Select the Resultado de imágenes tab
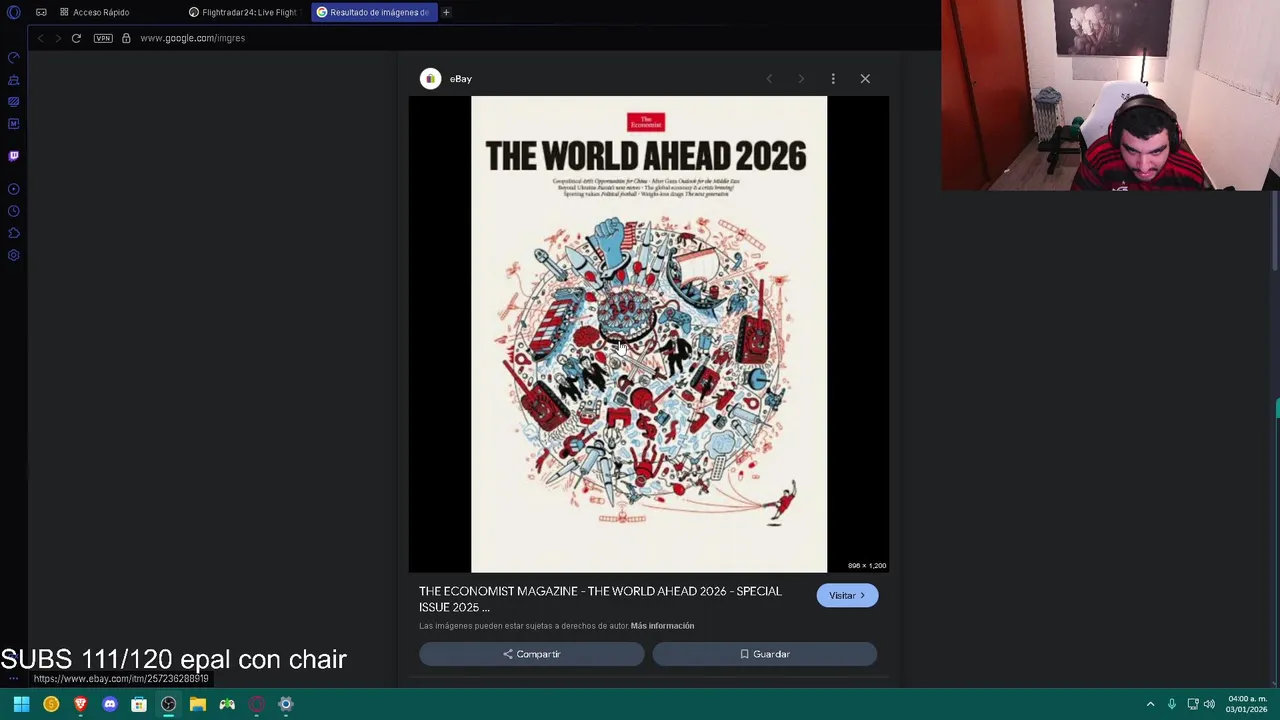Image resolution: width=1280 pixels, height=720 pixels. (x=373, y=12)
